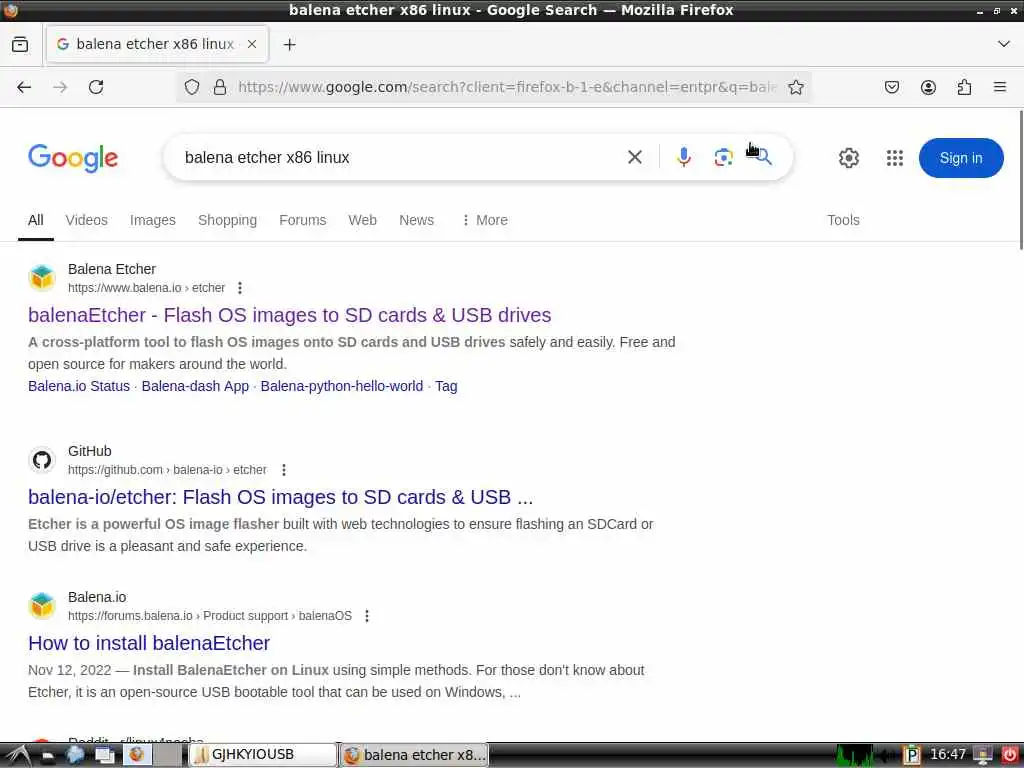
Task: Click the Sign in button
Action: click(961, 158)
